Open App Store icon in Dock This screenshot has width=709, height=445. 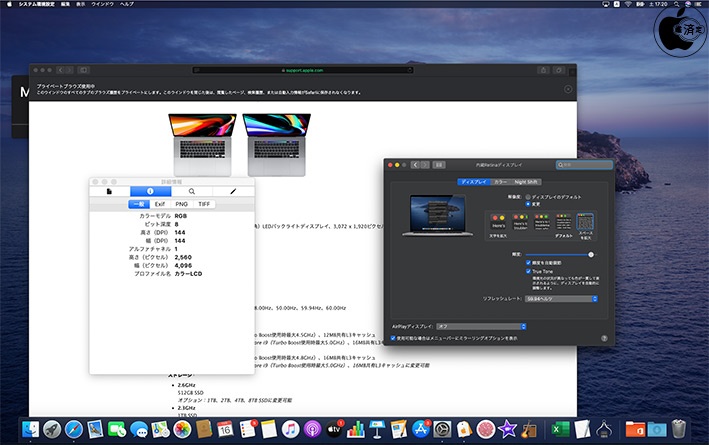421,429
